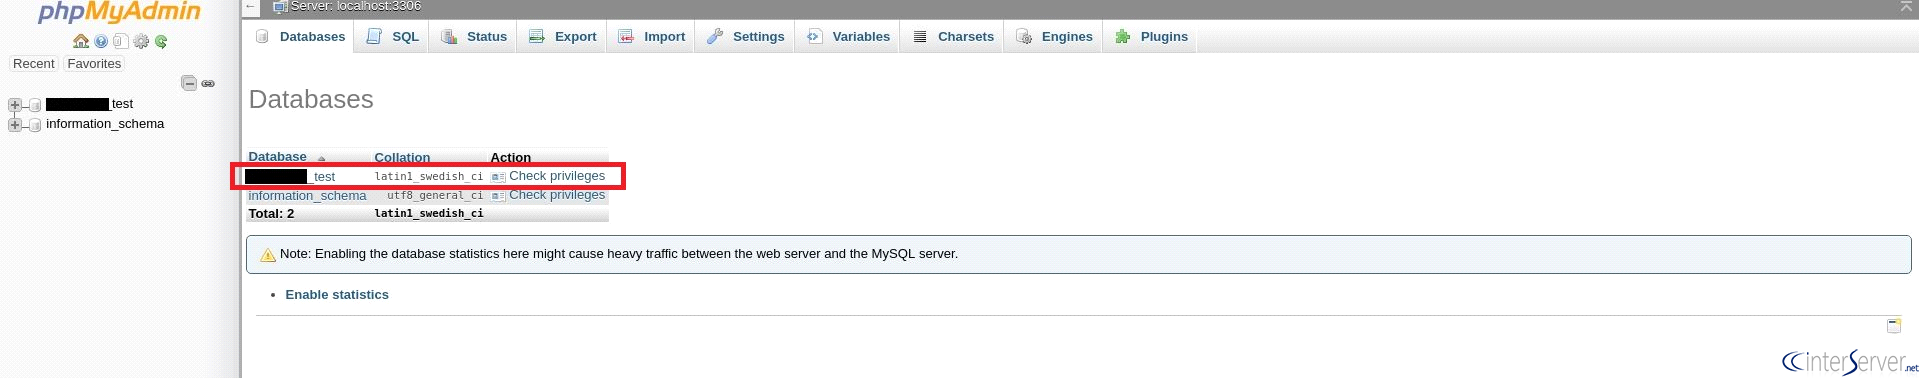1919x378 pixels.
Task: Open the Charsets tab
Action: (x=952, y=36)
